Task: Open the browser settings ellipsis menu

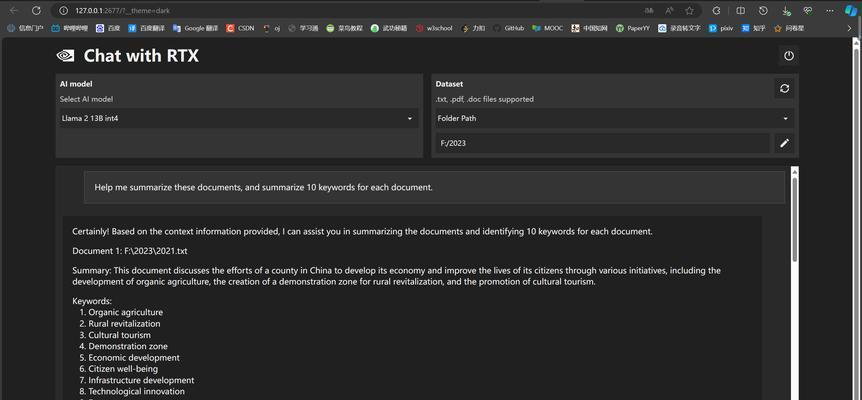Action: [830, 10]
